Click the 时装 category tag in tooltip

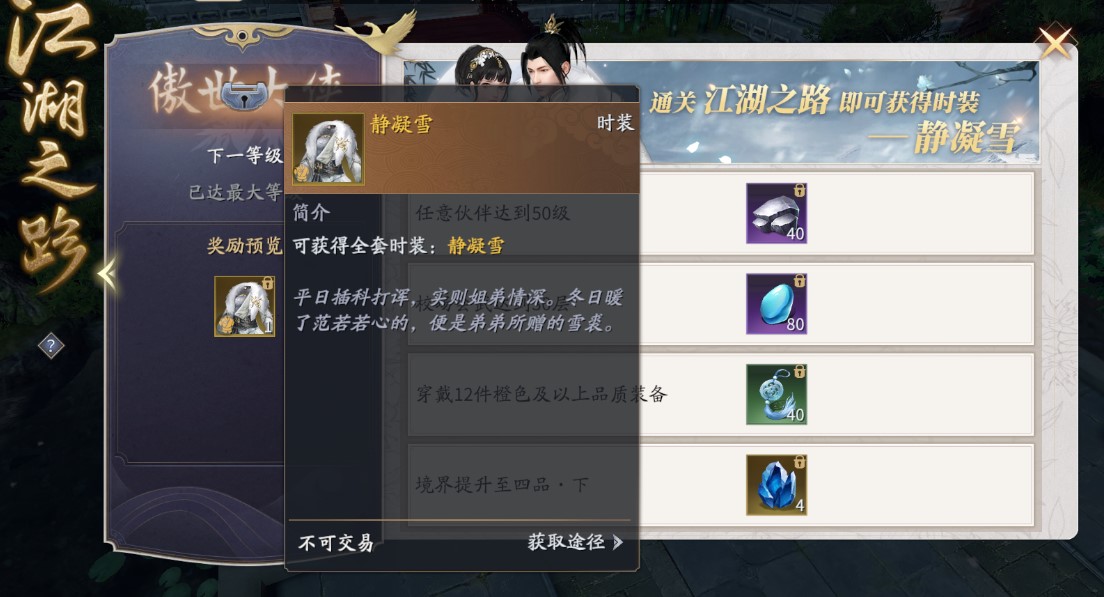[615, 123]
